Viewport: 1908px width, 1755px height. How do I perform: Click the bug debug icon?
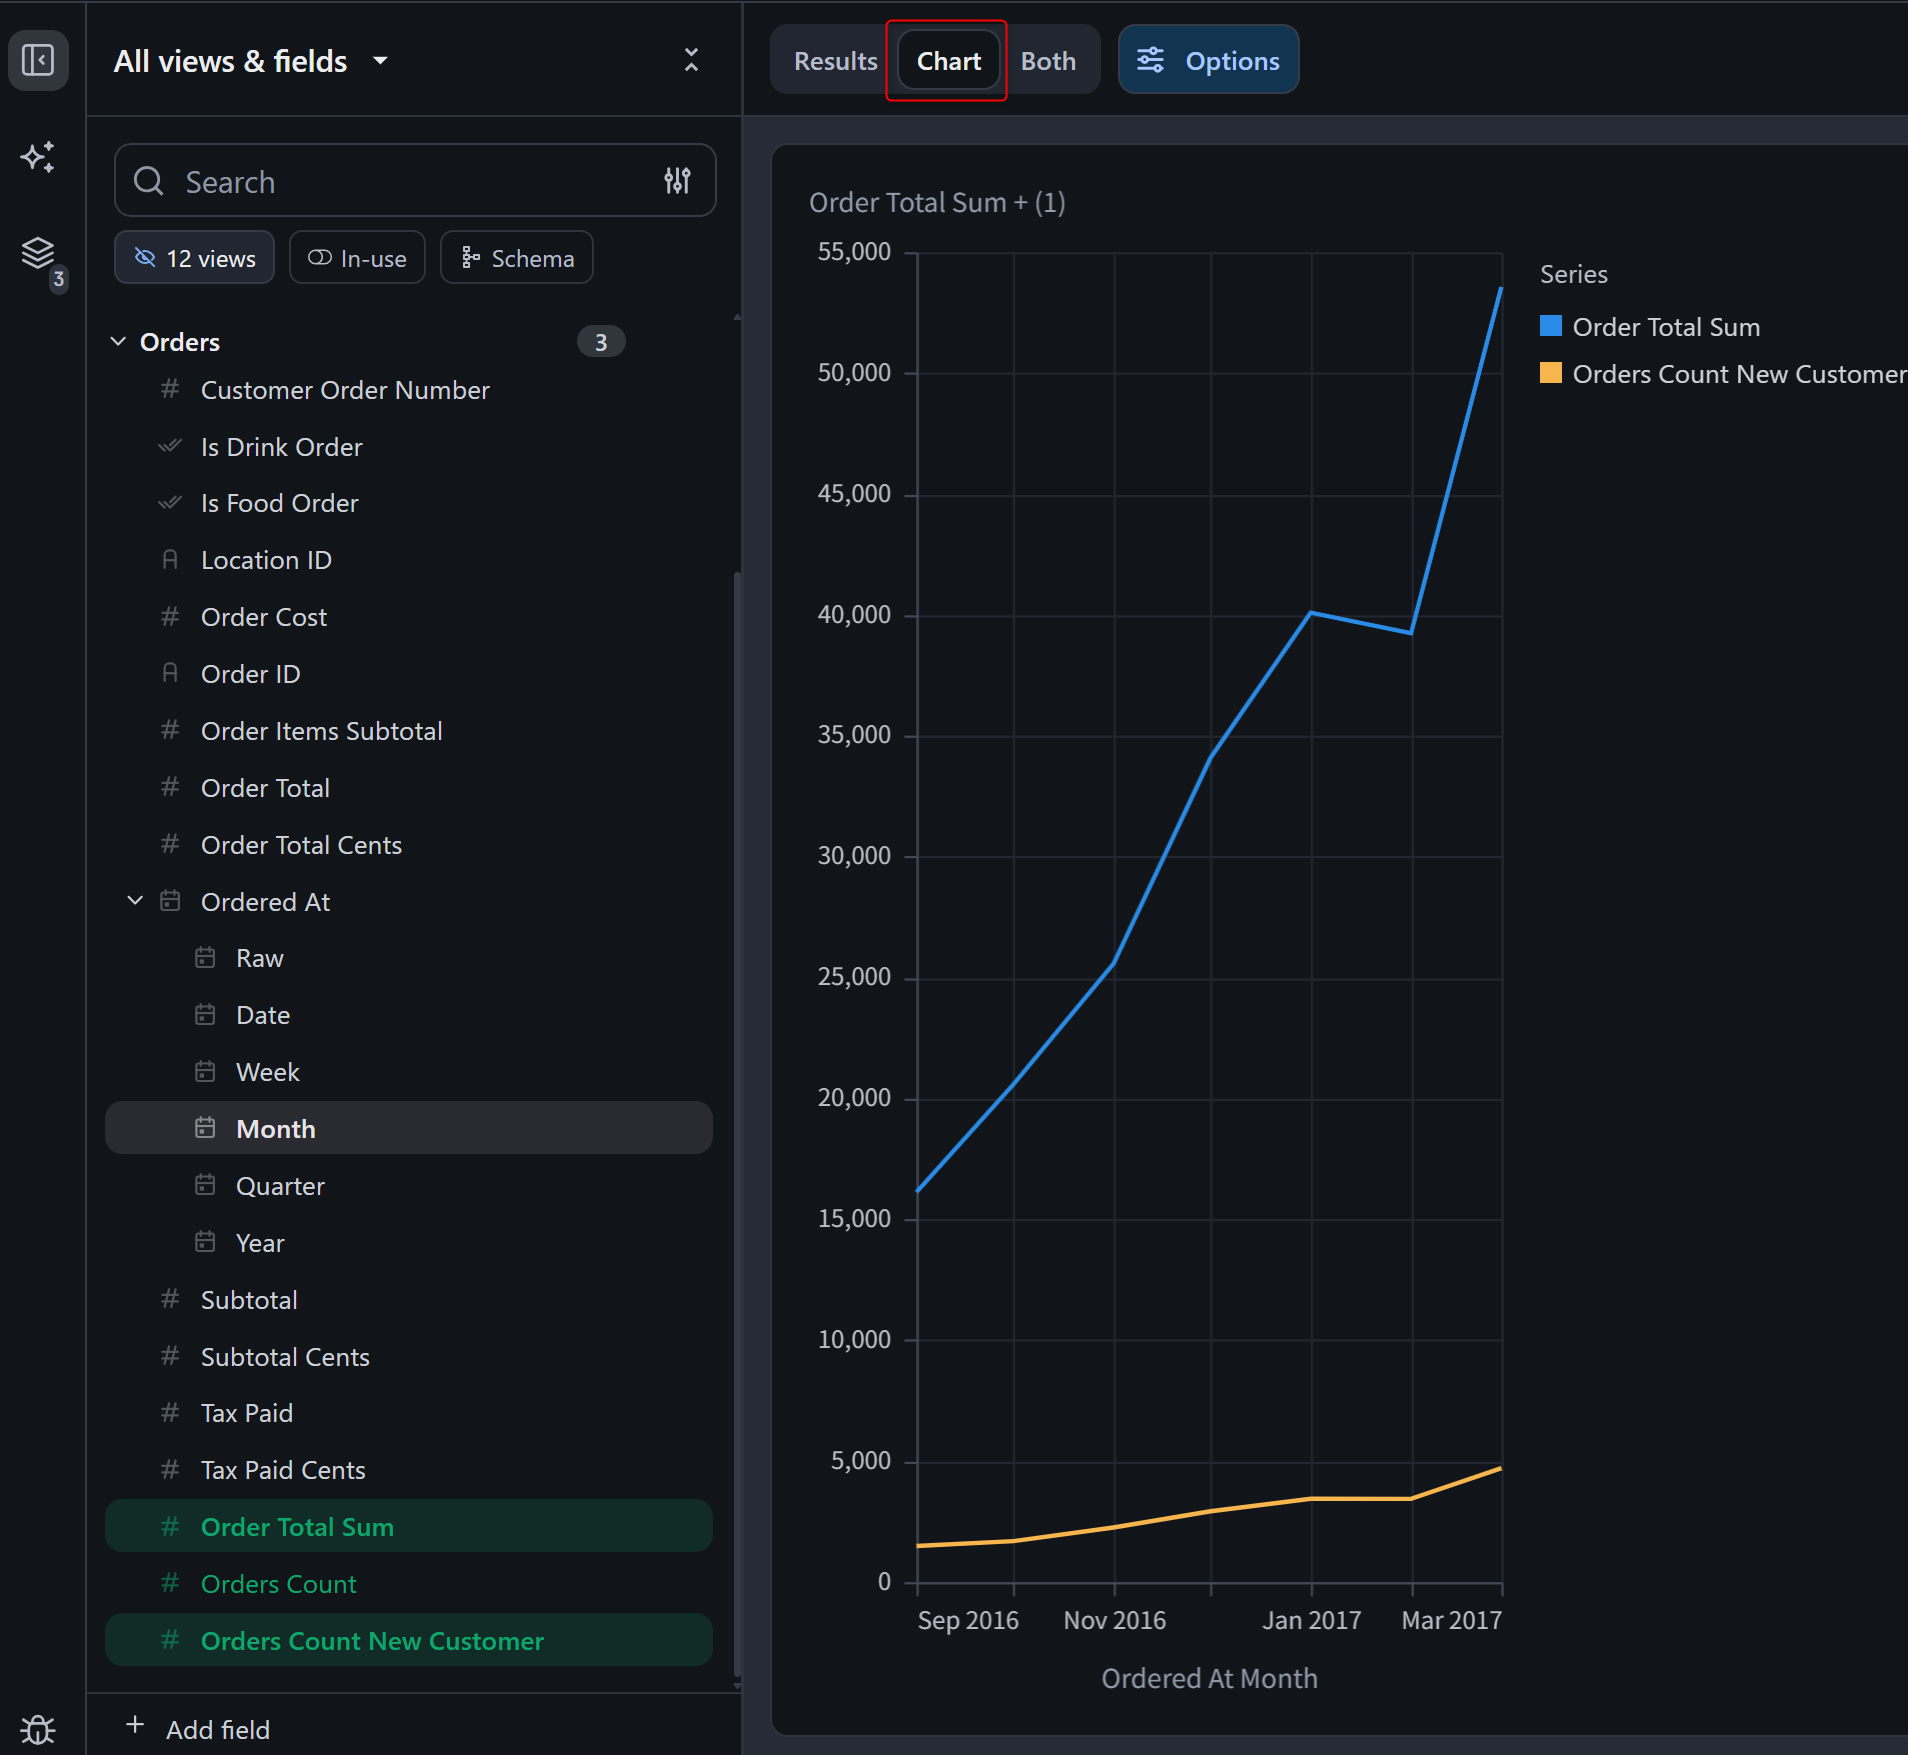click(x=38, y=1729)
